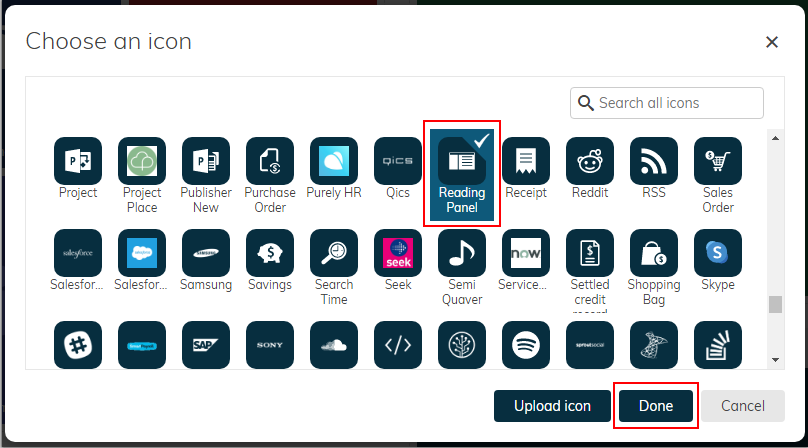Viewport: 808px width, 448px height.
Task: Select the Samsung icon
Action: 206,253
